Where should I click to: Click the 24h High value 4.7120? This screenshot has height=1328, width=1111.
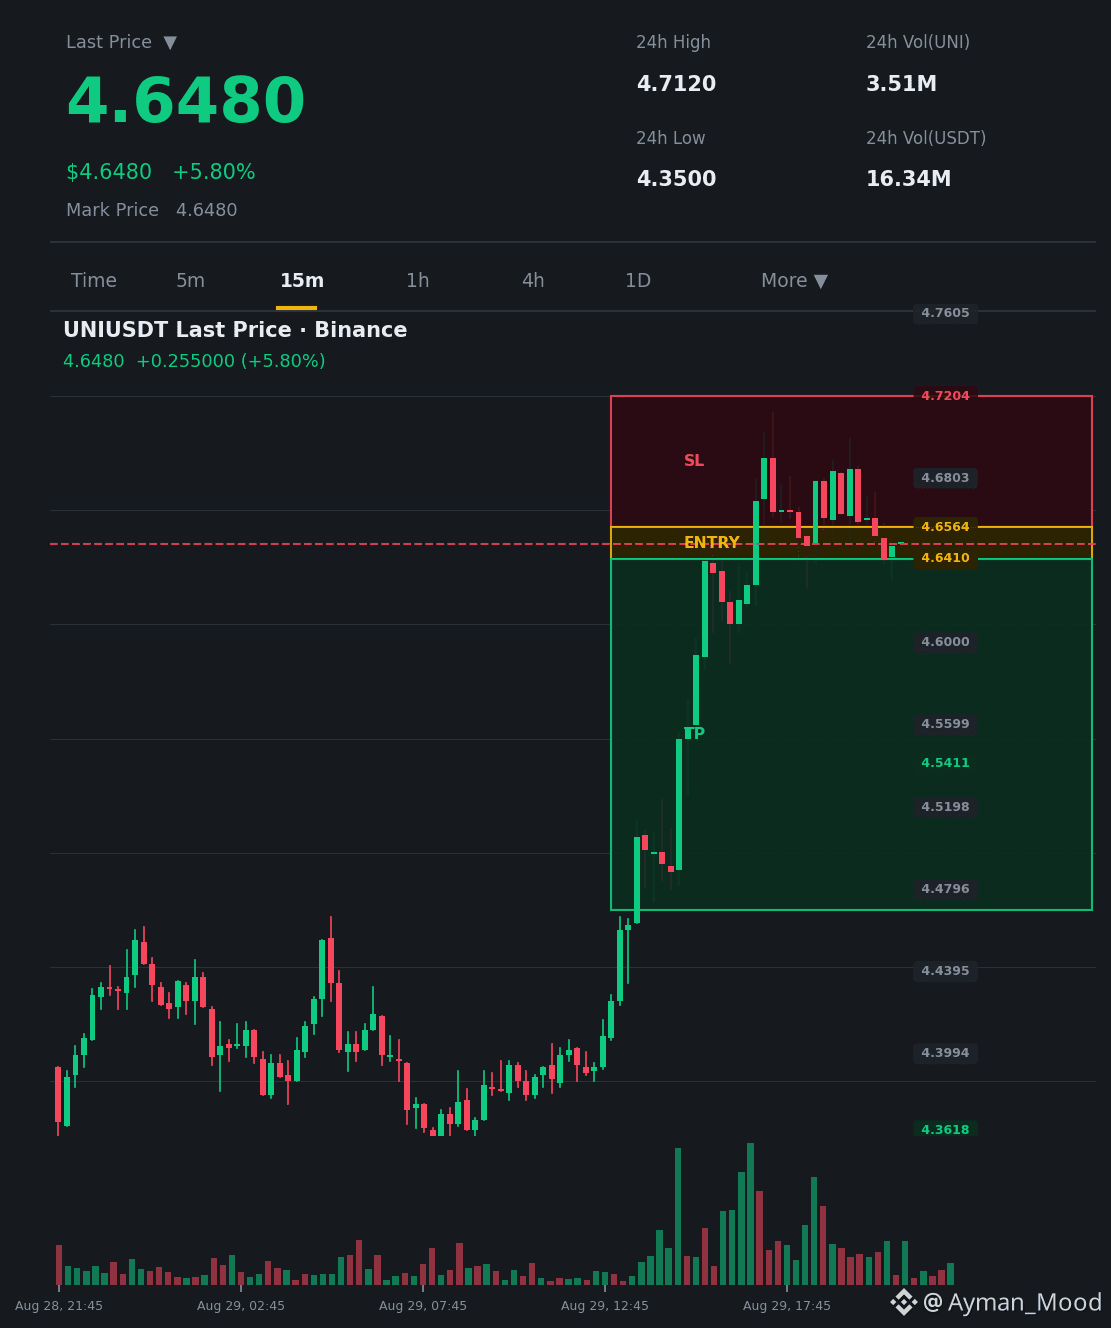(676, 84)
